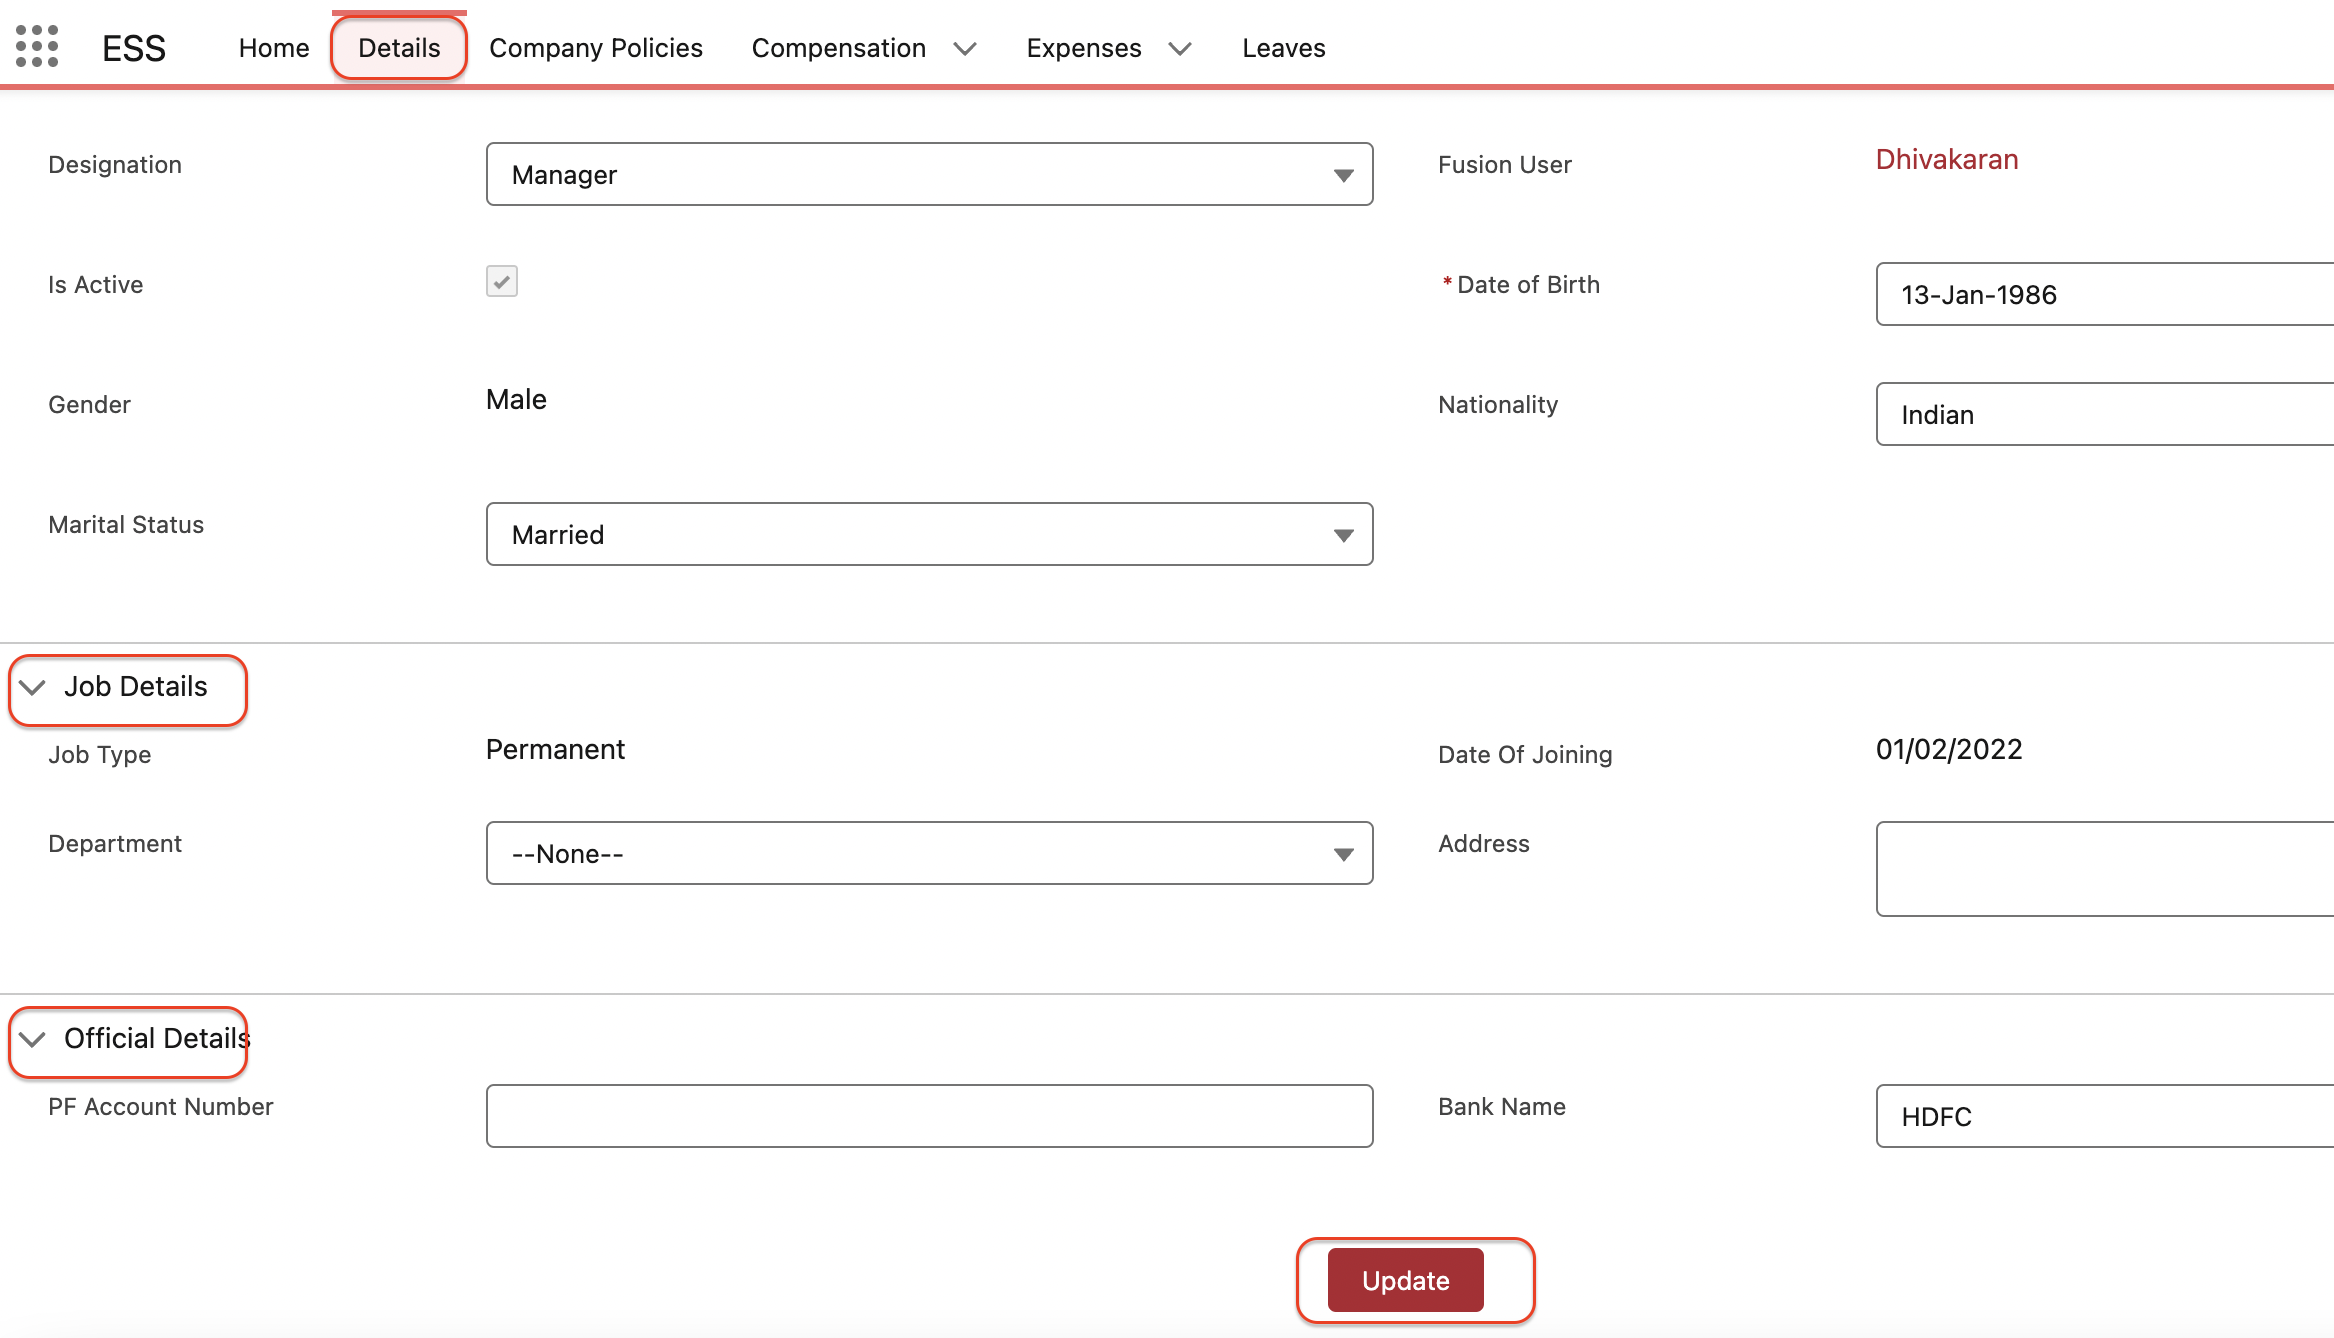Toggle the Is Active checkbox
The image size is (2334, 1338).
(x=501, y=282)
